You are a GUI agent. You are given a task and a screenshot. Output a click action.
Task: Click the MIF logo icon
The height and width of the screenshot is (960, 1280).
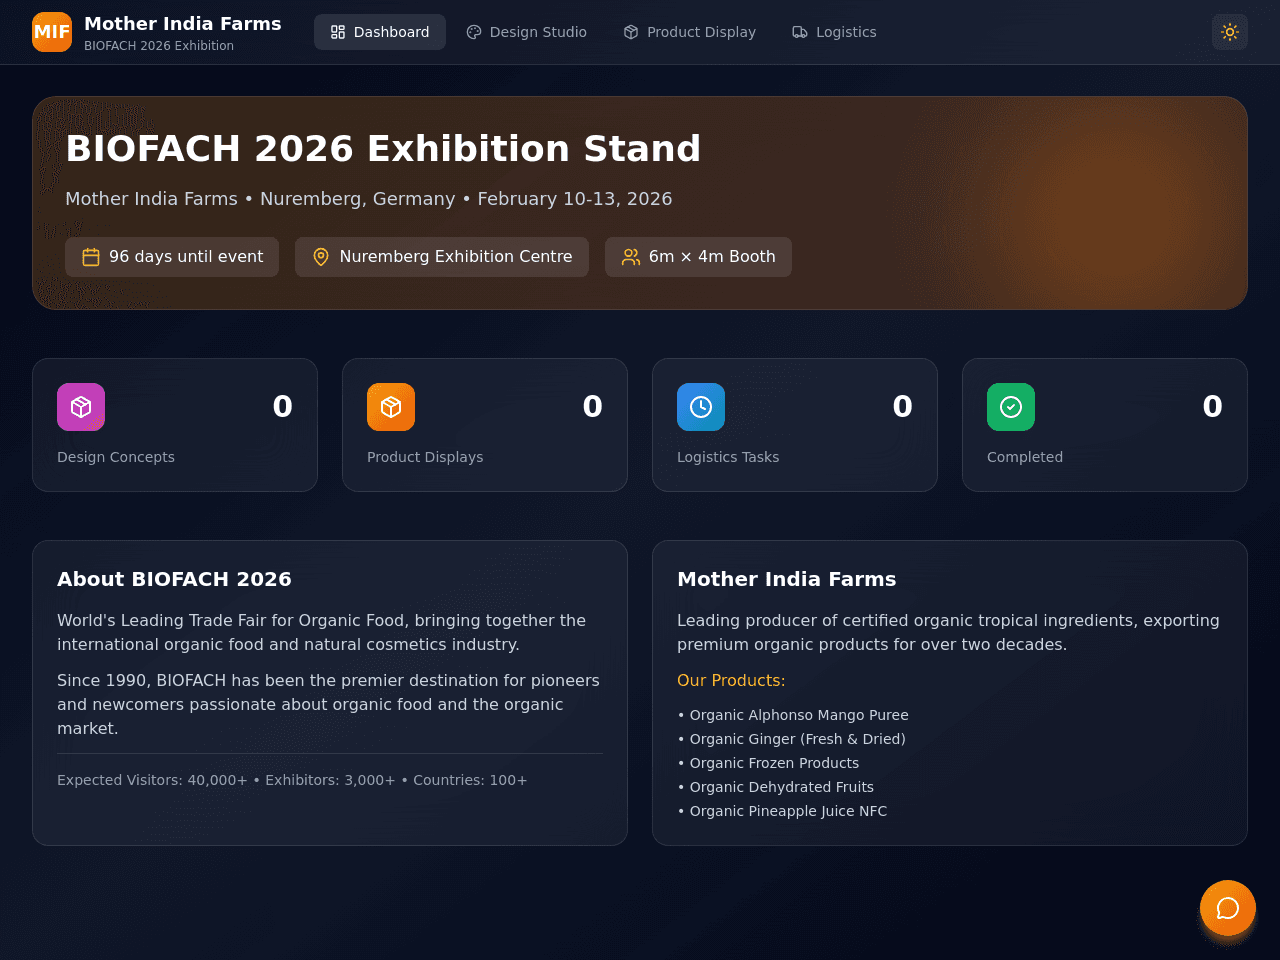52,32
